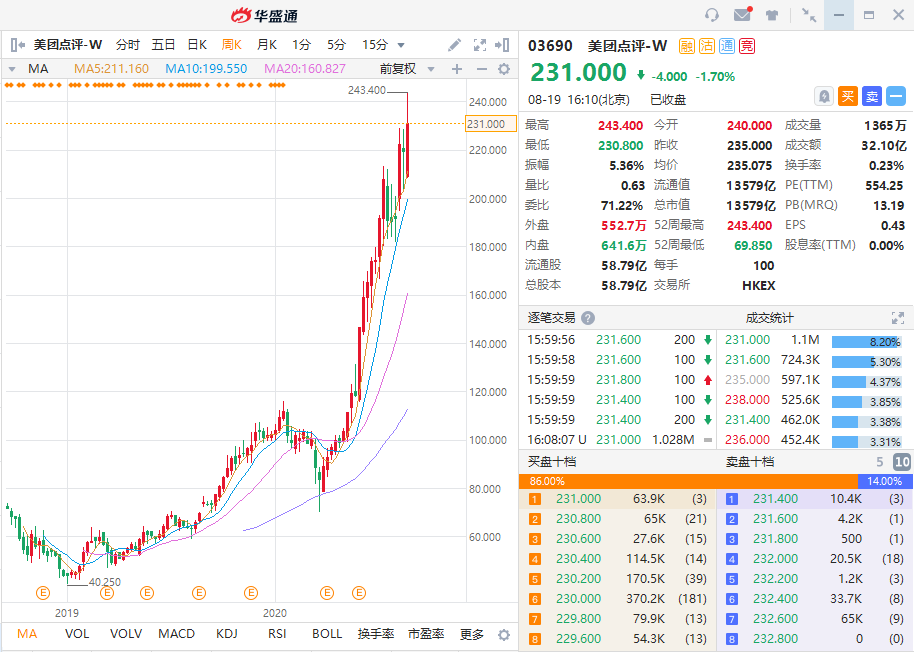914x652 pixels.
Task: Click the 融 margin badge
Action: pyautogui.click(x=687, y=46)
